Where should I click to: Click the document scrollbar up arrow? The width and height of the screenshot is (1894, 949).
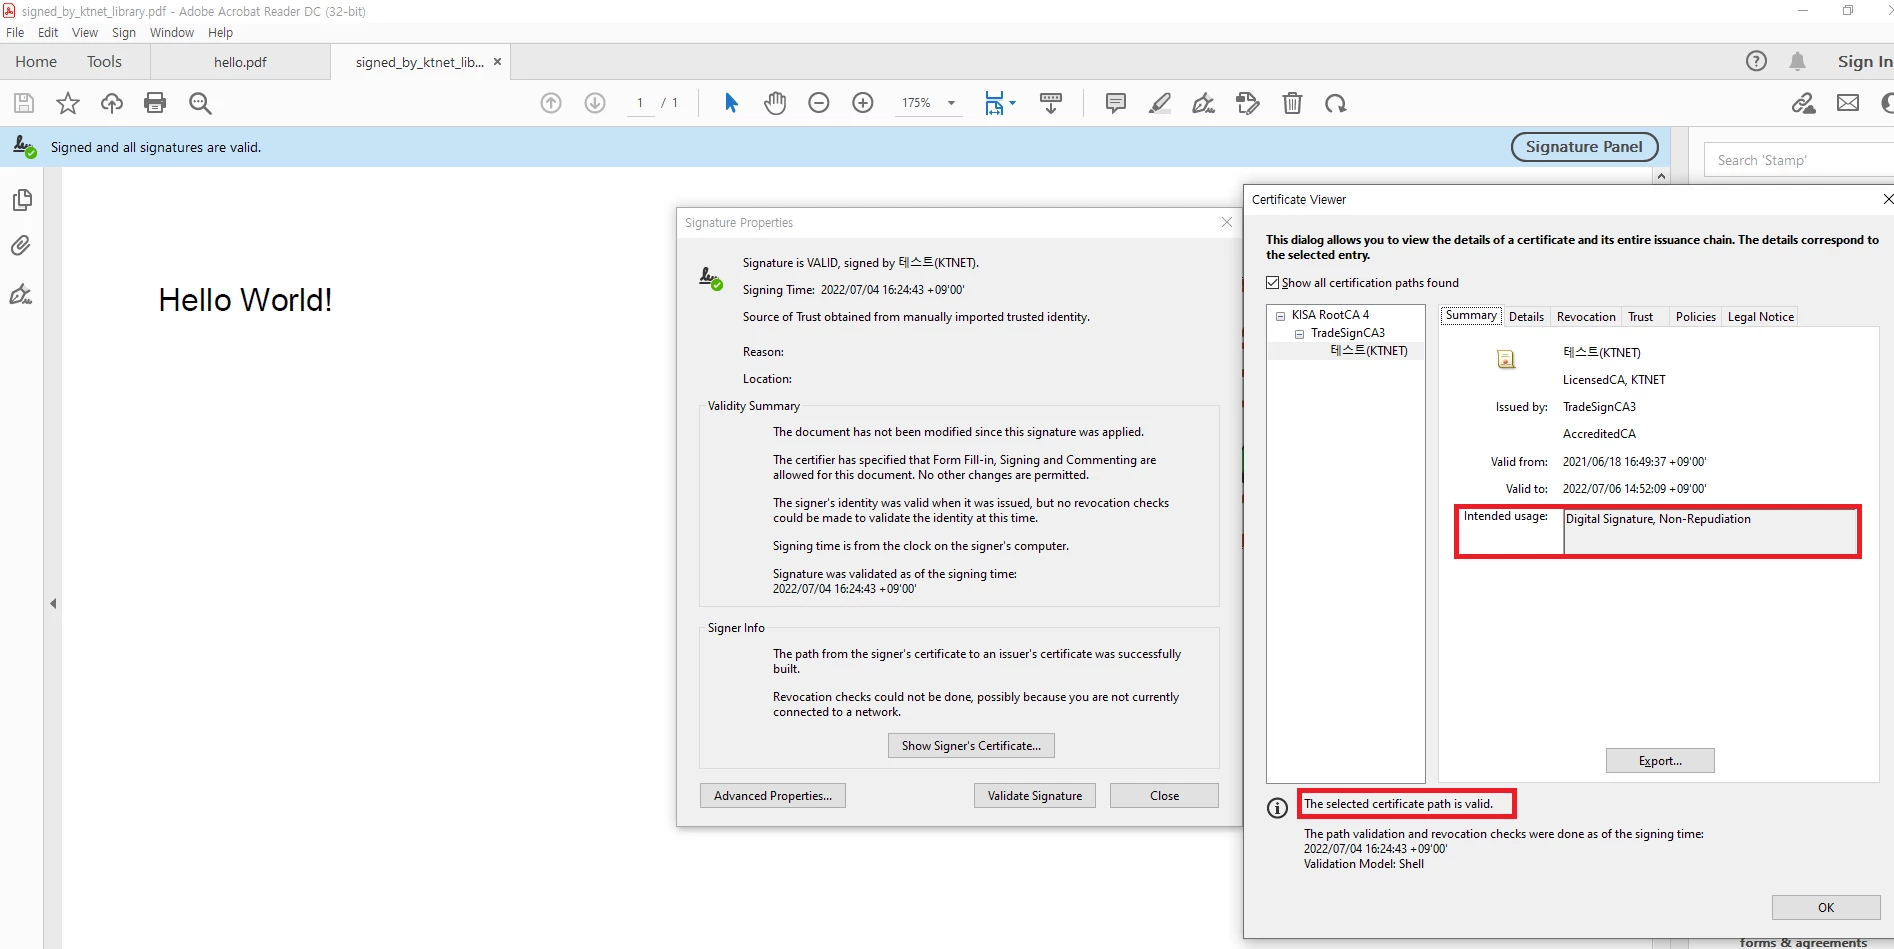pos(1661,176)
